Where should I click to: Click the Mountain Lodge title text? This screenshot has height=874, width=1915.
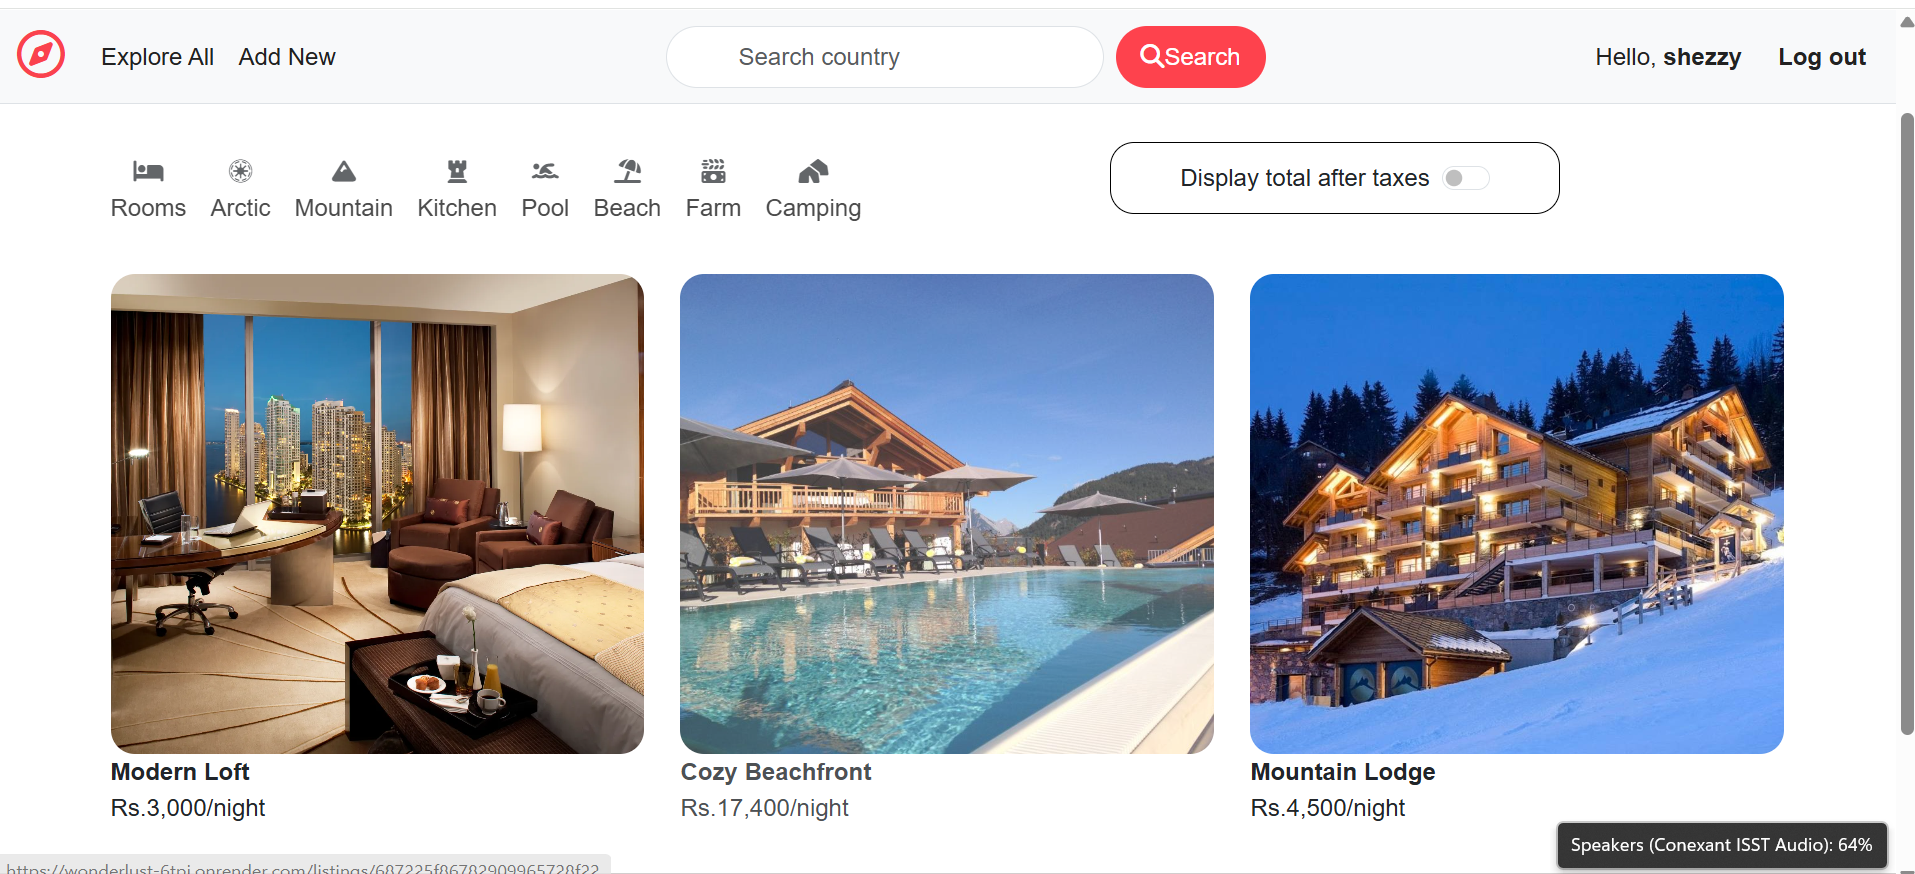pyautogui.click(x=1343, y=772)
